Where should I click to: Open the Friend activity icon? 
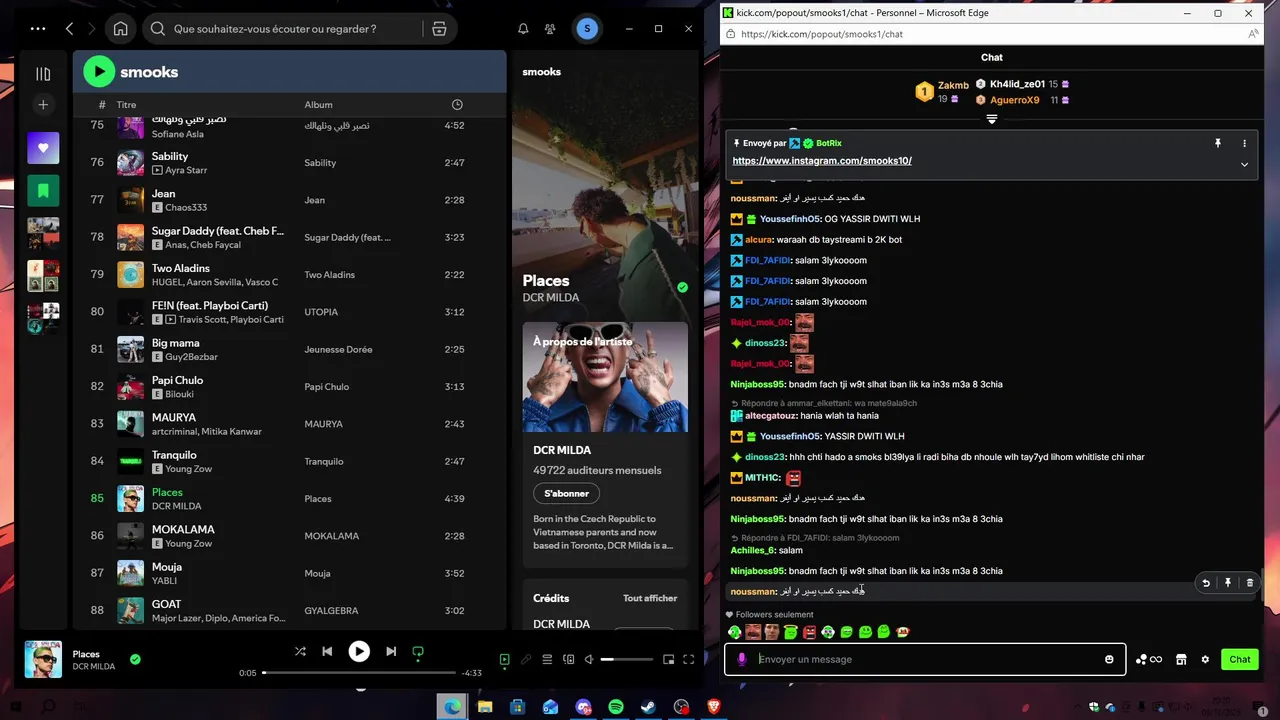pos(550,29)
